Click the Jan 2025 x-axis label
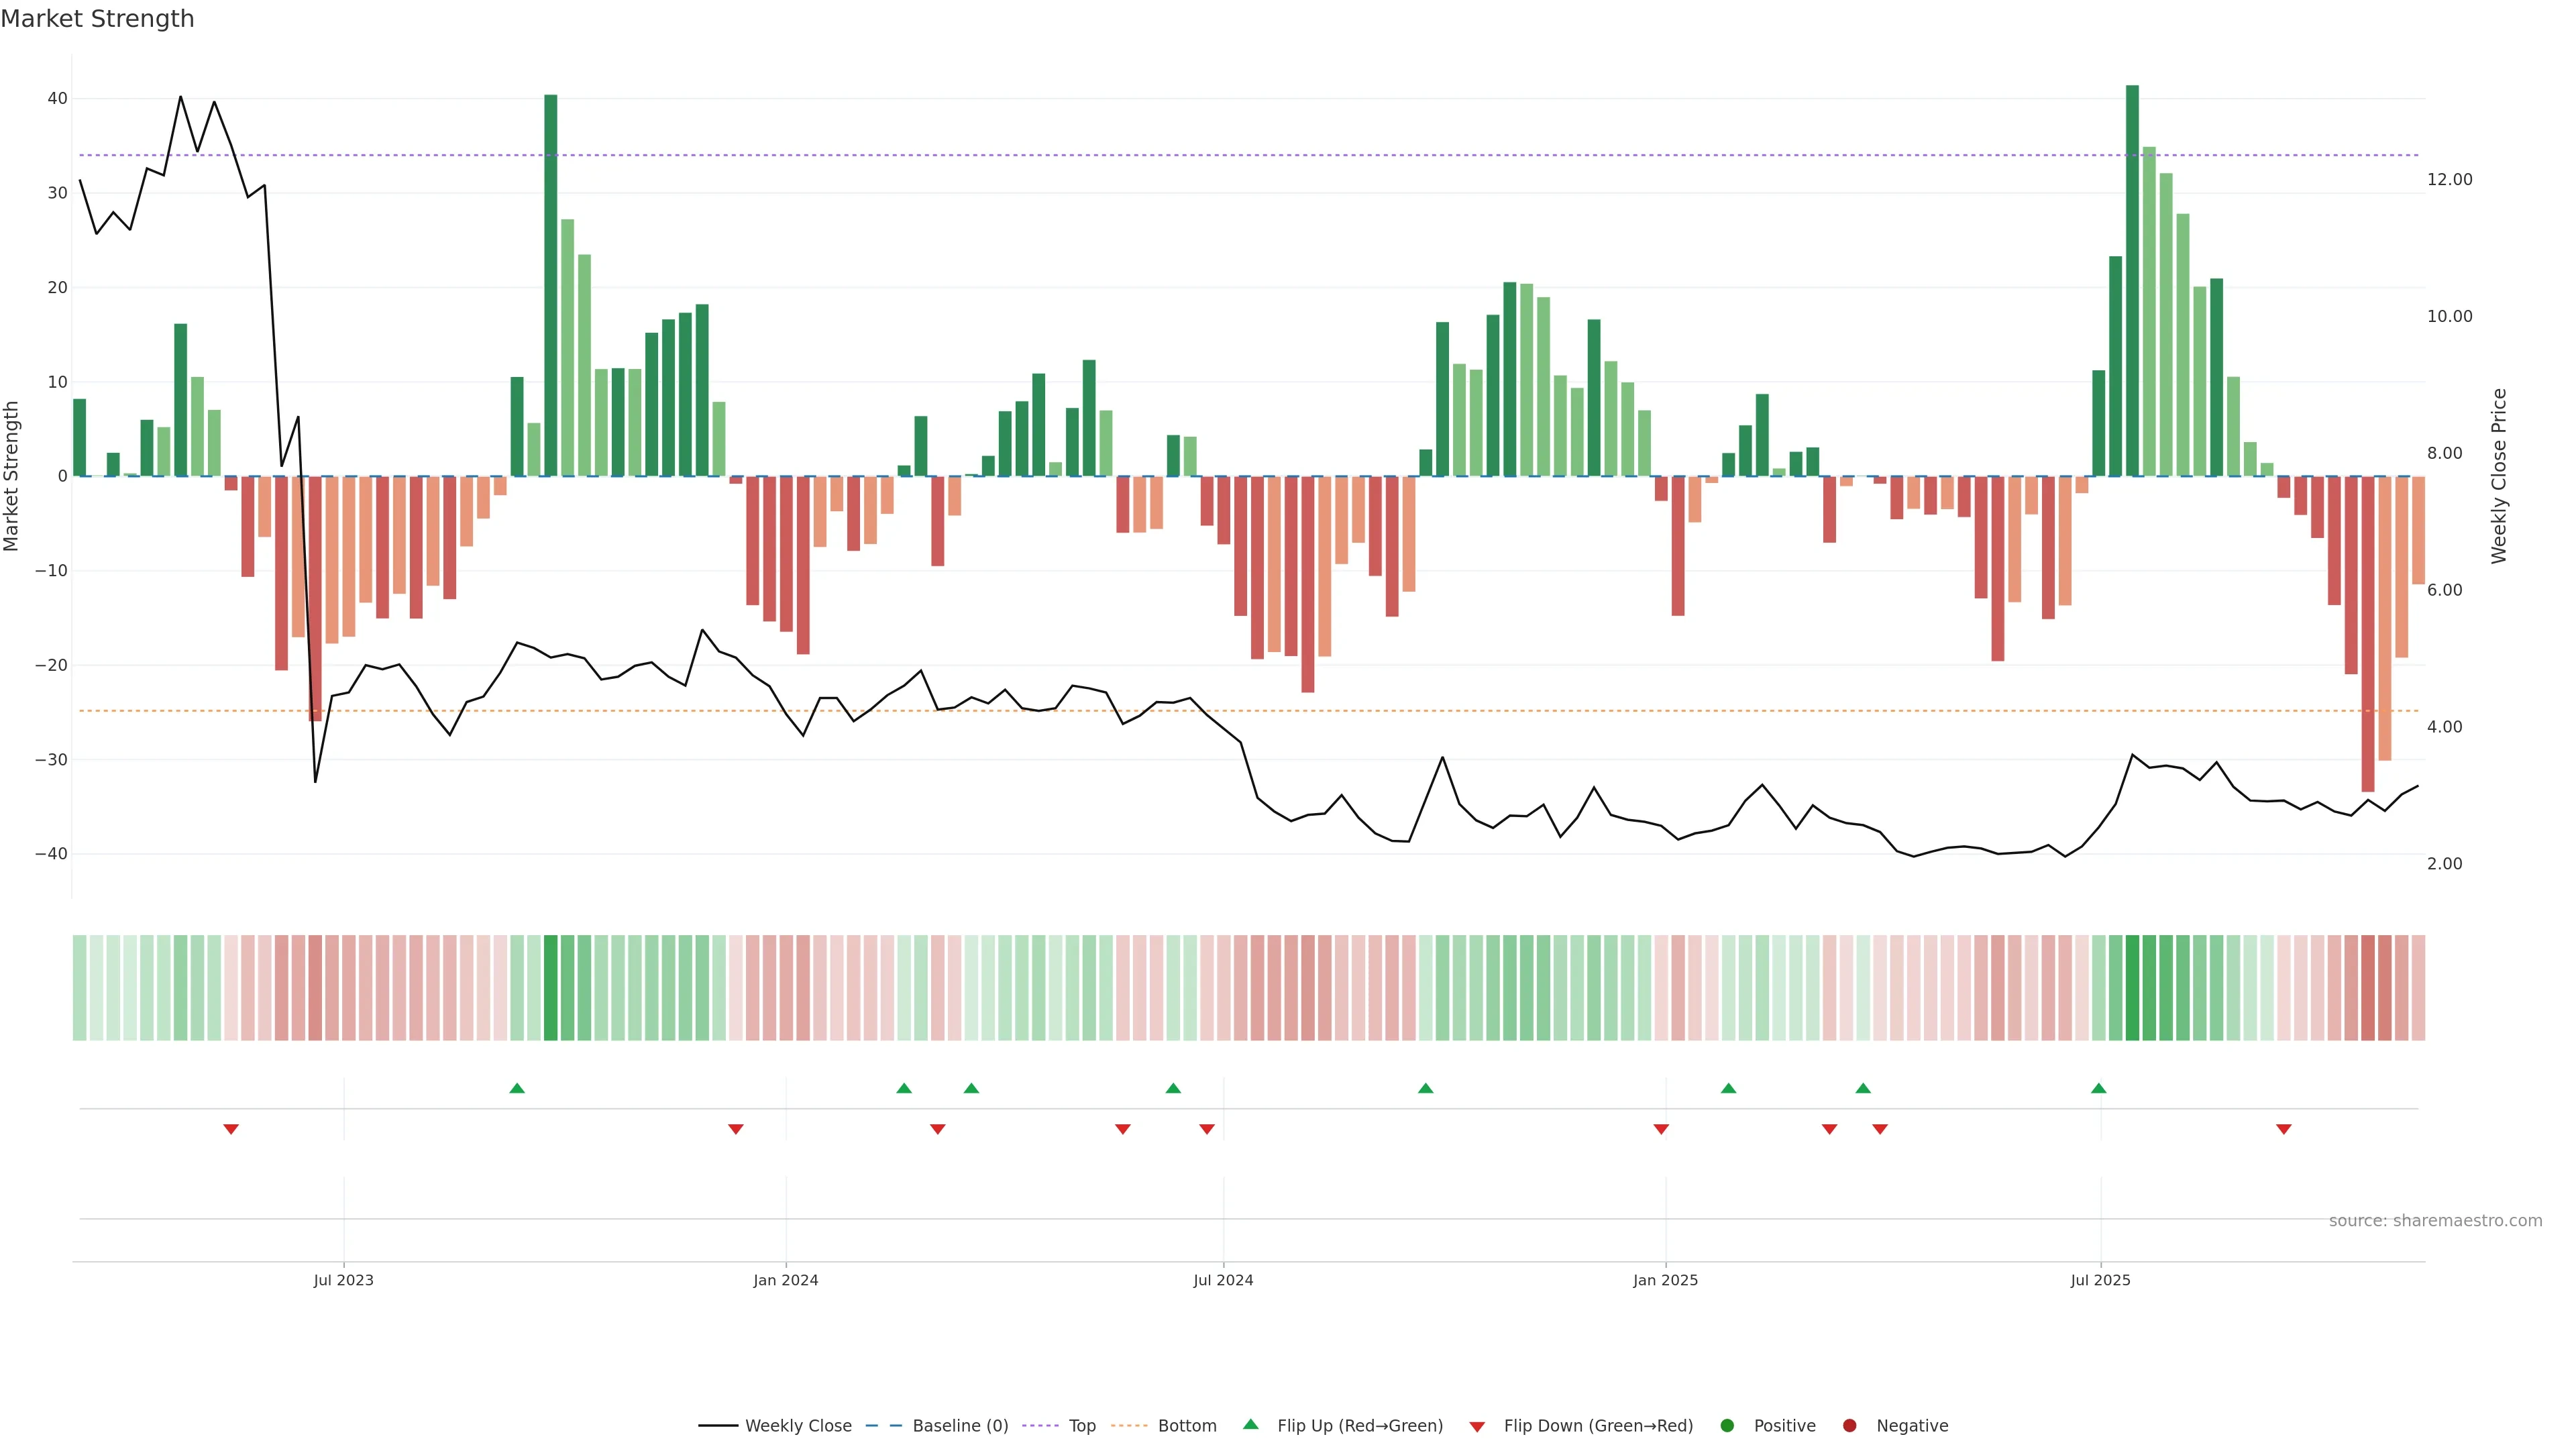Viewport: 2576px width, 1449px height. click(1665, 1280)
